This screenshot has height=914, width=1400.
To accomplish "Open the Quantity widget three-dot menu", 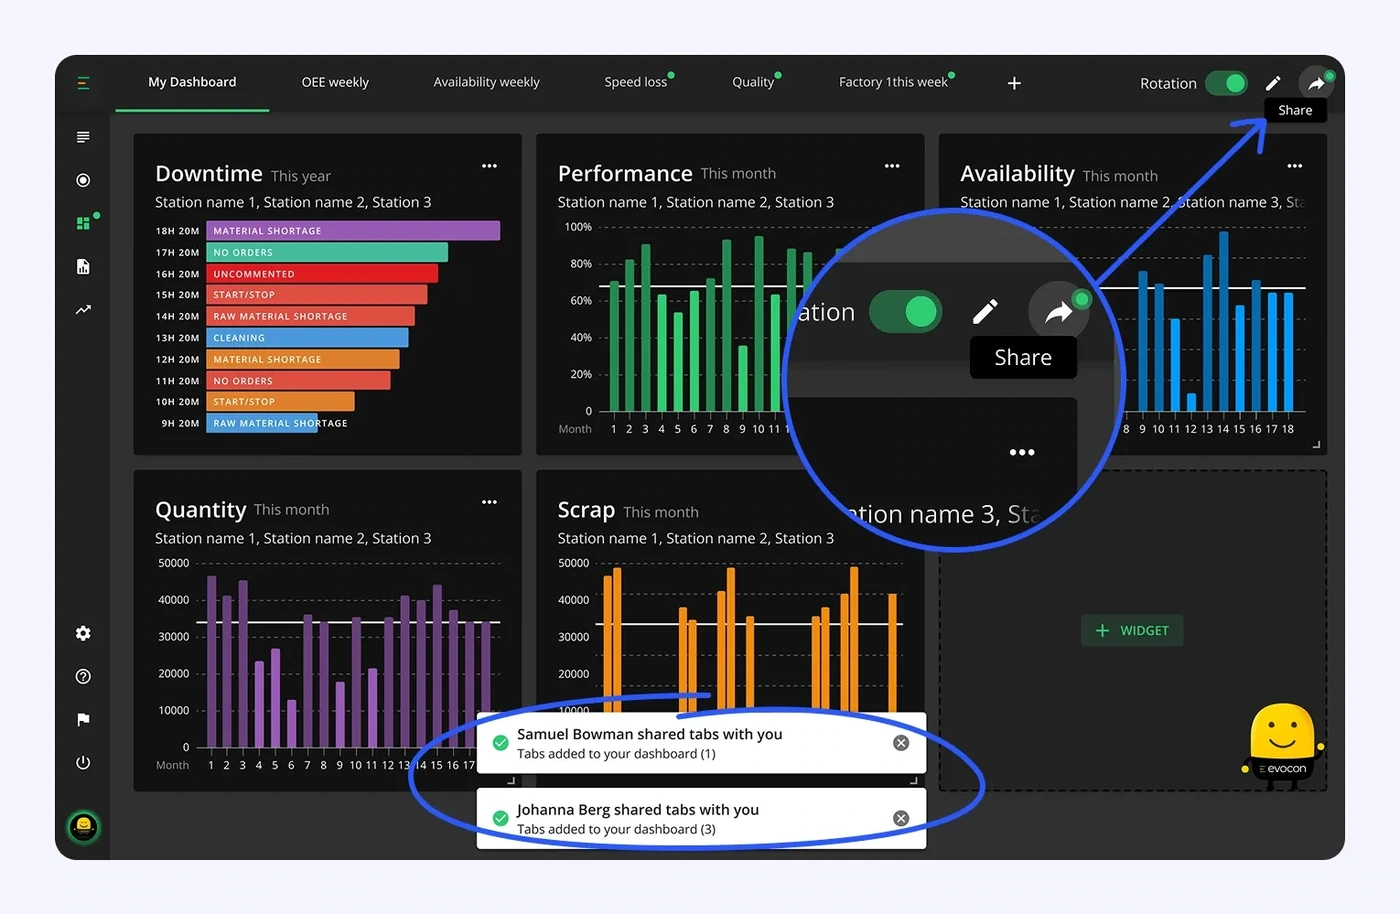I will pos(489,502).
